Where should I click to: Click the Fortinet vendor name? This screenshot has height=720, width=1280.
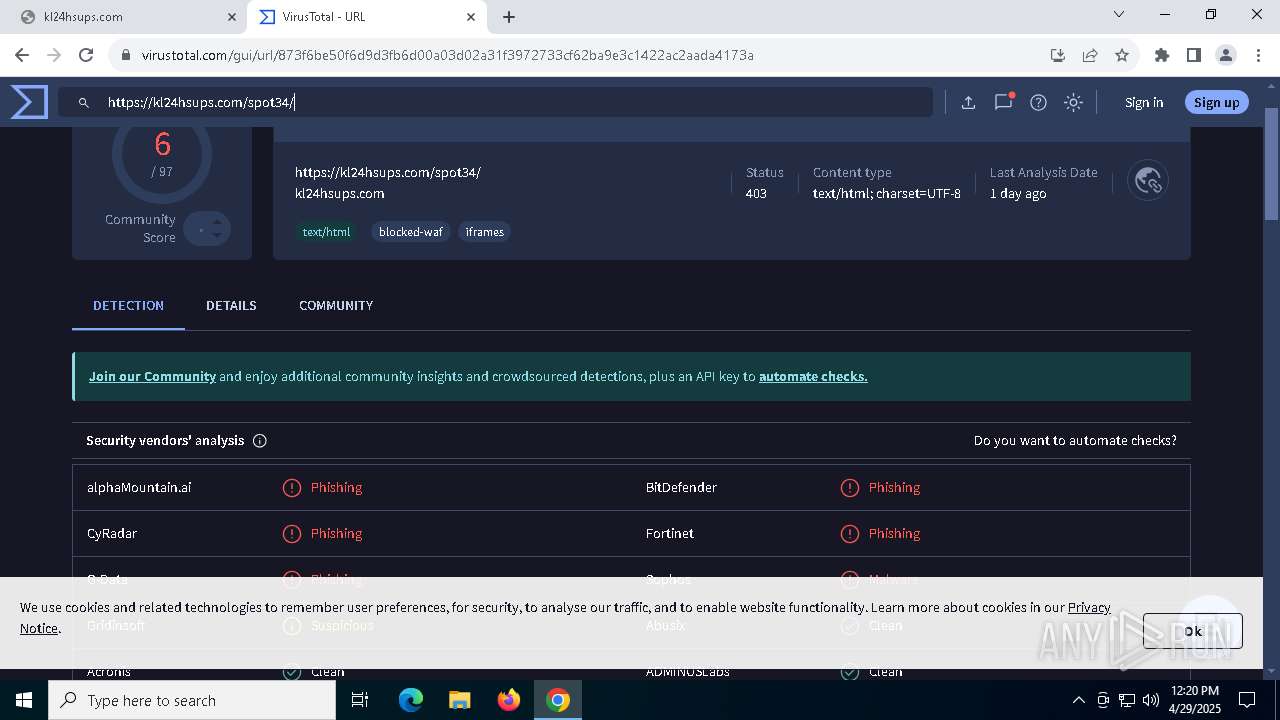(x=670, y=534)
